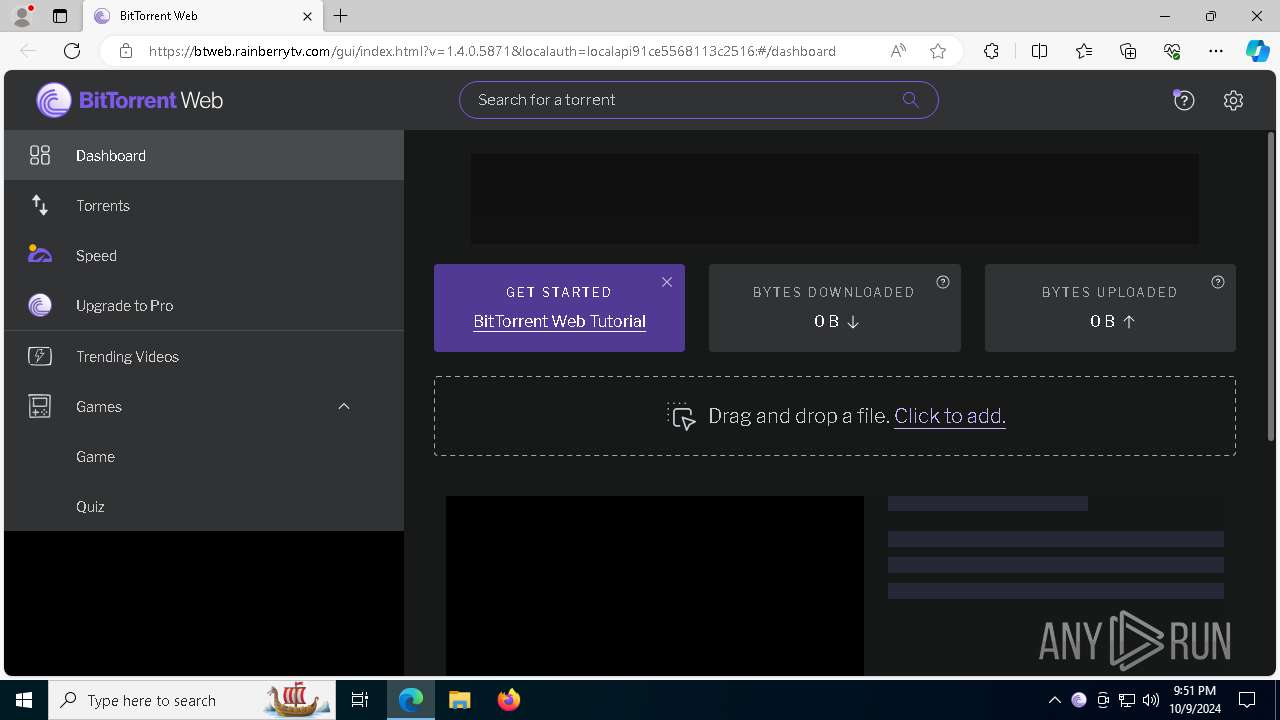Open the BitTorrent settings gear

click(1233, 100)
